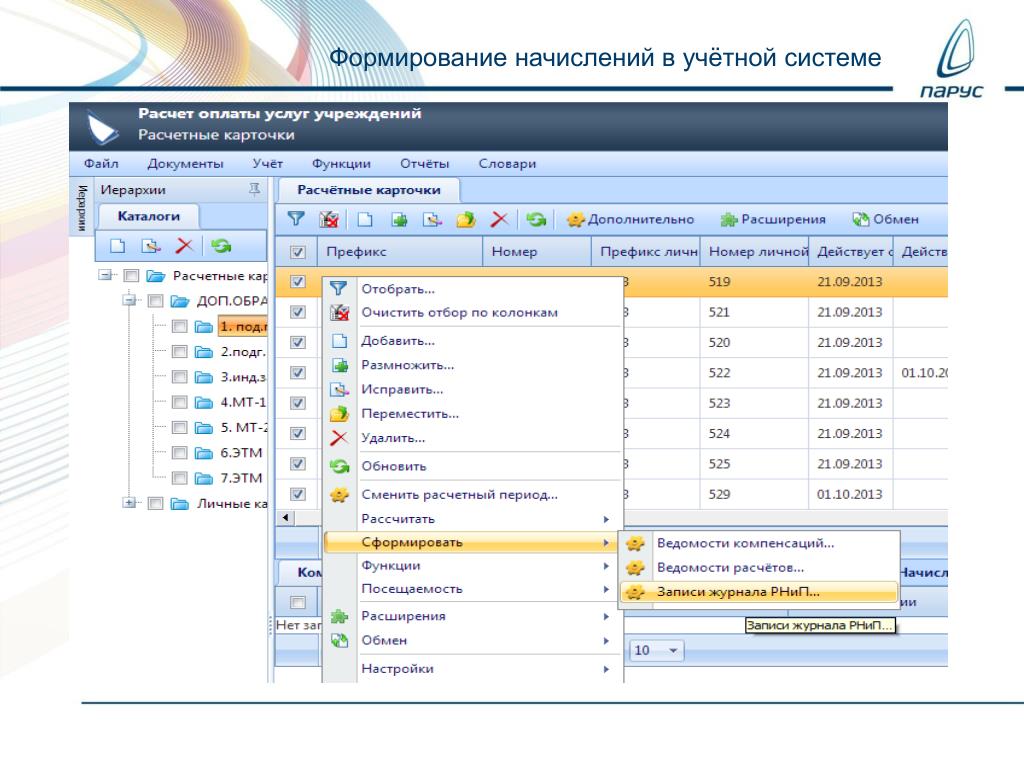Toggle the select-all checkbox in the table header

tap(298, 251)
